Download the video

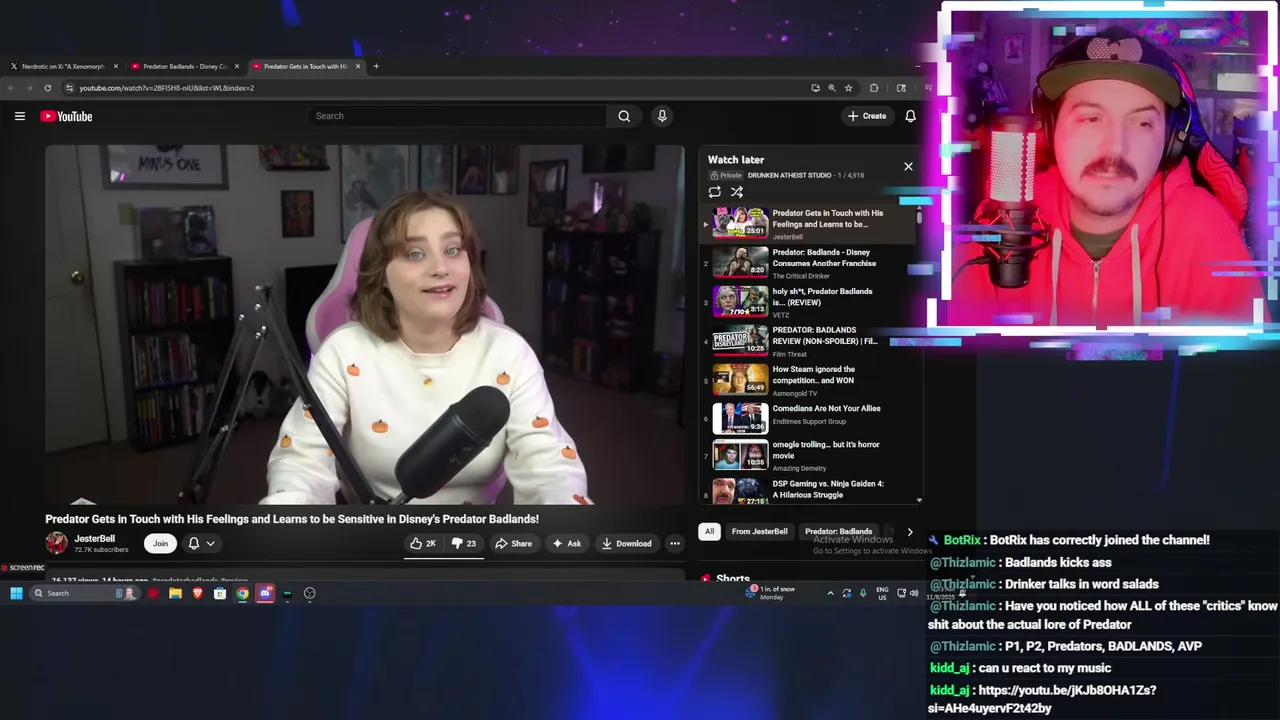click(626, 543)
